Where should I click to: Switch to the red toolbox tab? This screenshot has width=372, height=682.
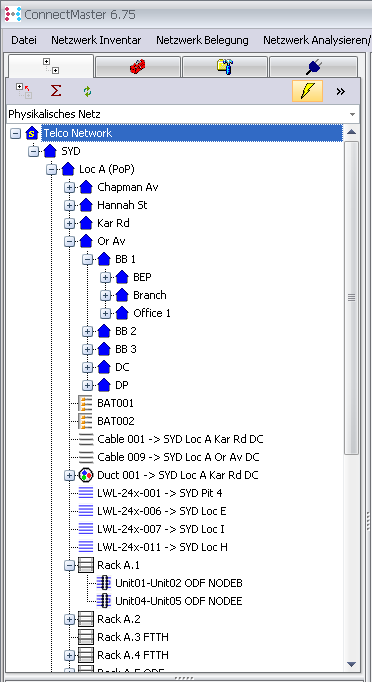tap(137, 67)
